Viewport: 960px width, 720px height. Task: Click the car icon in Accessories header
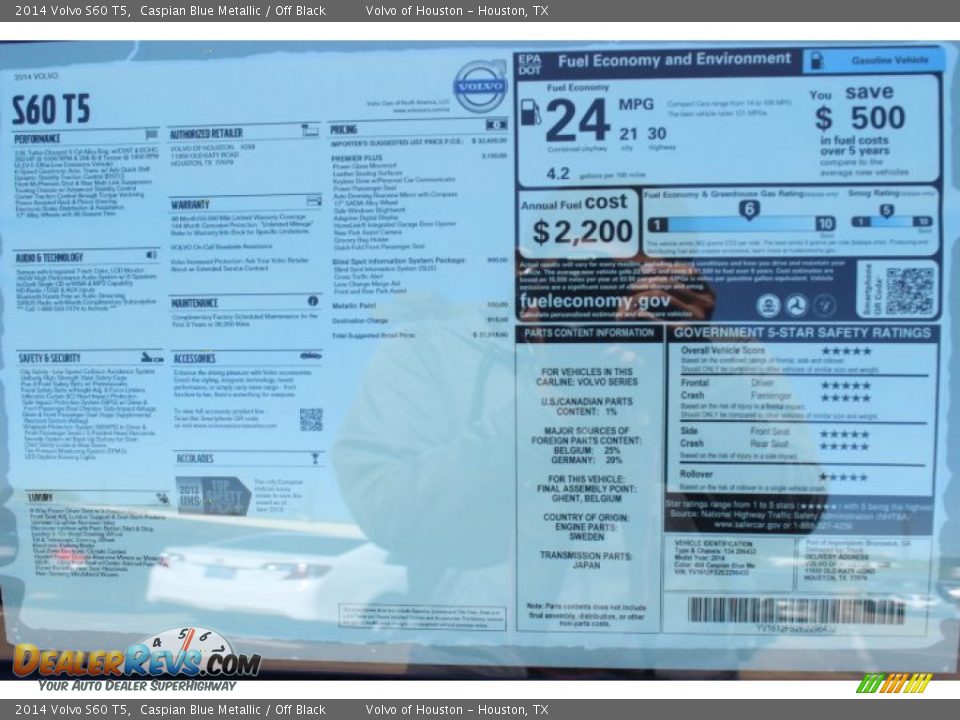pos(311,356)
